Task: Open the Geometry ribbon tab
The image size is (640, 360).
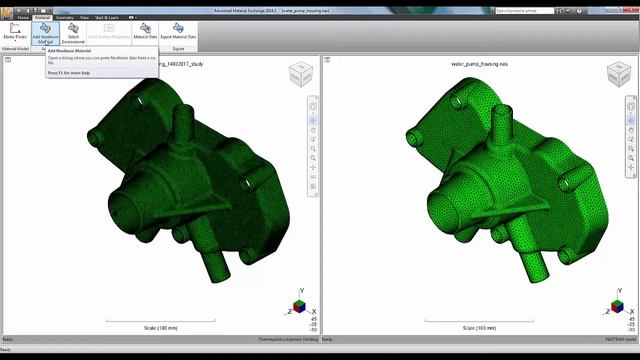Action: tap(64, 18)
